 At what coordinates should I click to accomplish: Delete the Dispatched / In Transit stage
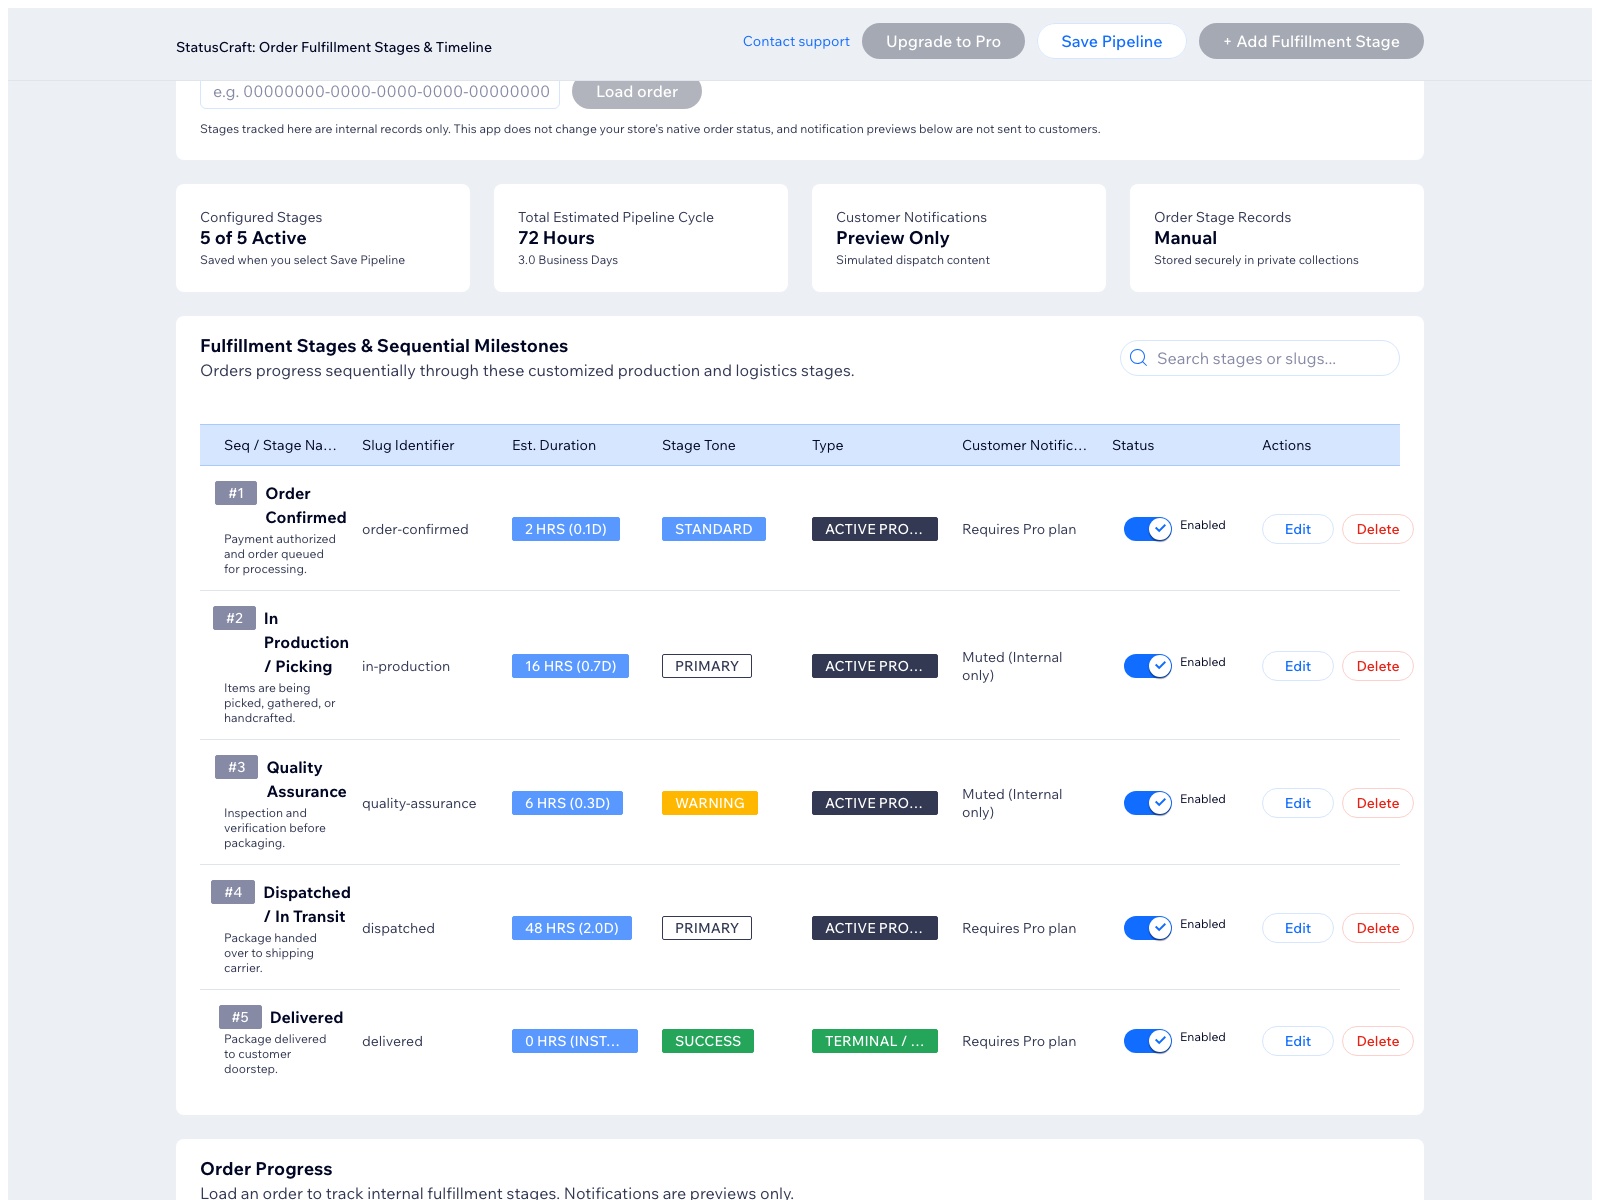click(1378, 928)
